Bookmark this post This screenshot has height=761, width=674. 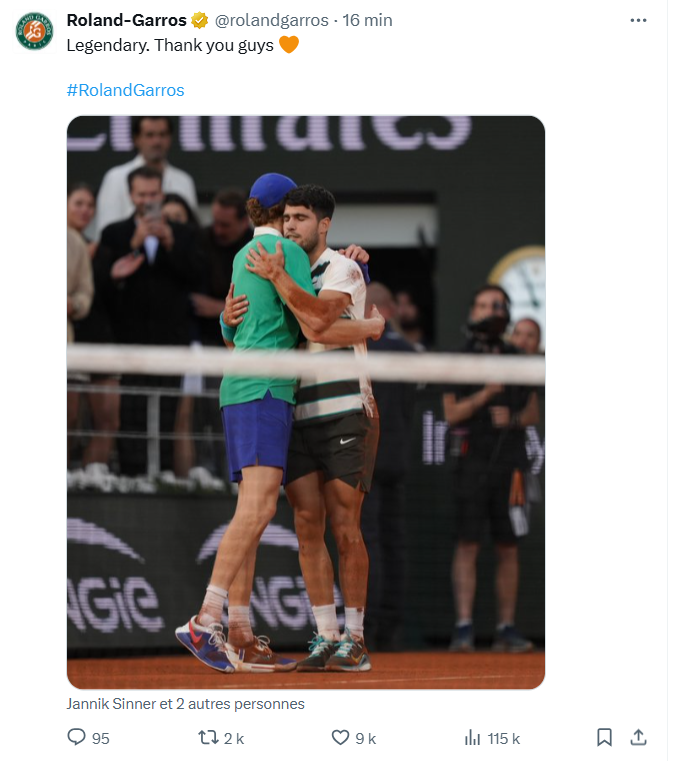coord(604,737)
